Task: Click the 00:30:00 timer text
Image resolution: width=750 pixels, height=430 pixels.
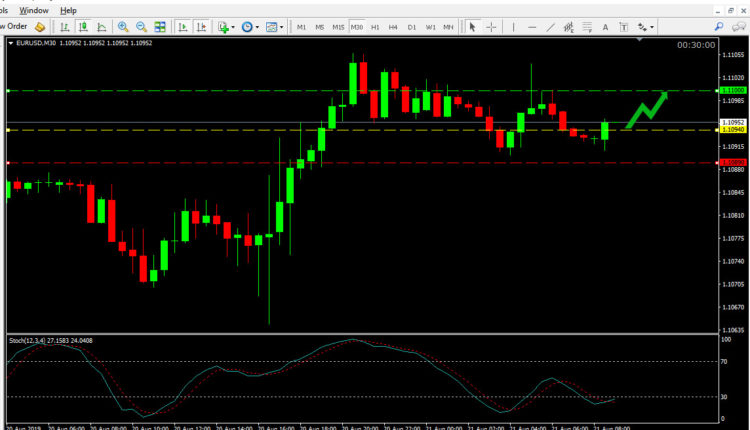Action: [x=696, y=45]
